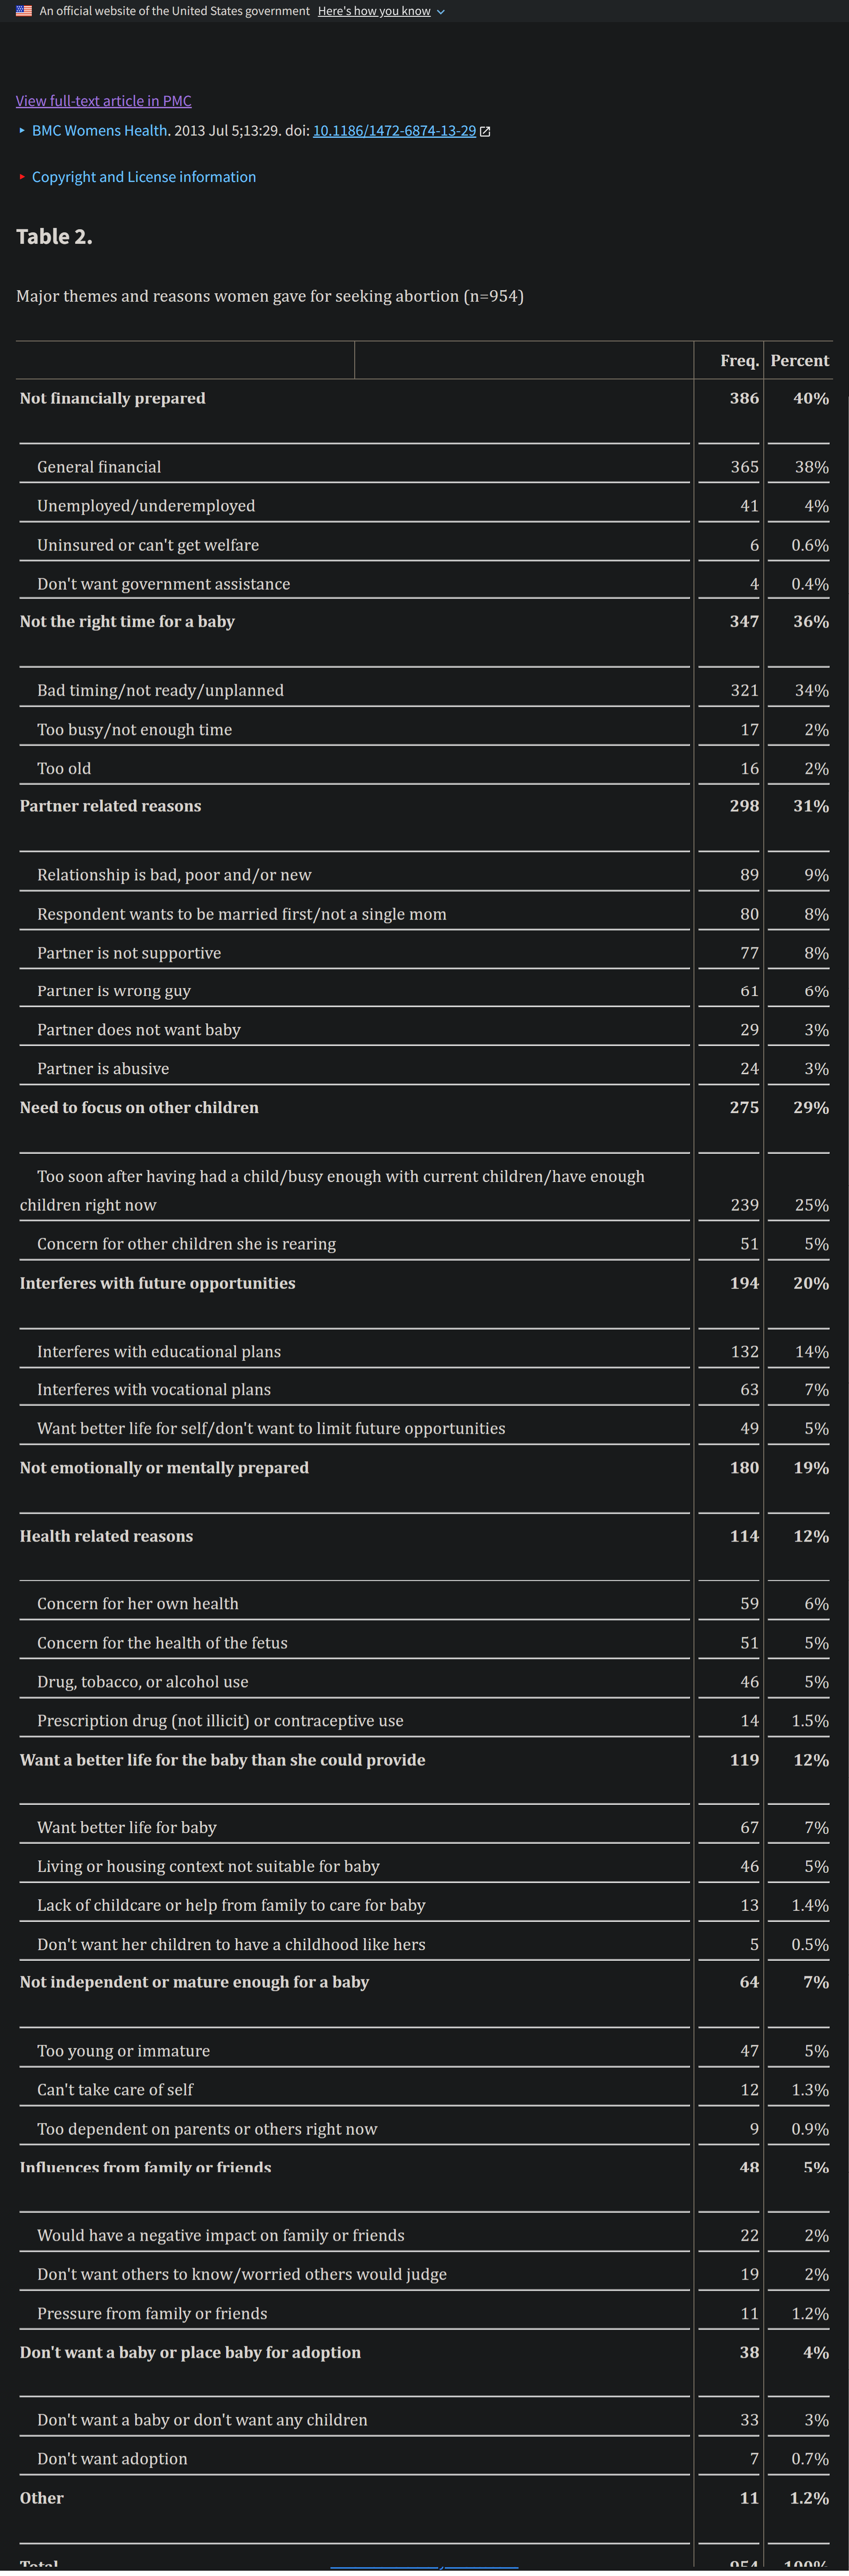
Task: Click frequency value 386 in the first row
Action: pos(744,398)
